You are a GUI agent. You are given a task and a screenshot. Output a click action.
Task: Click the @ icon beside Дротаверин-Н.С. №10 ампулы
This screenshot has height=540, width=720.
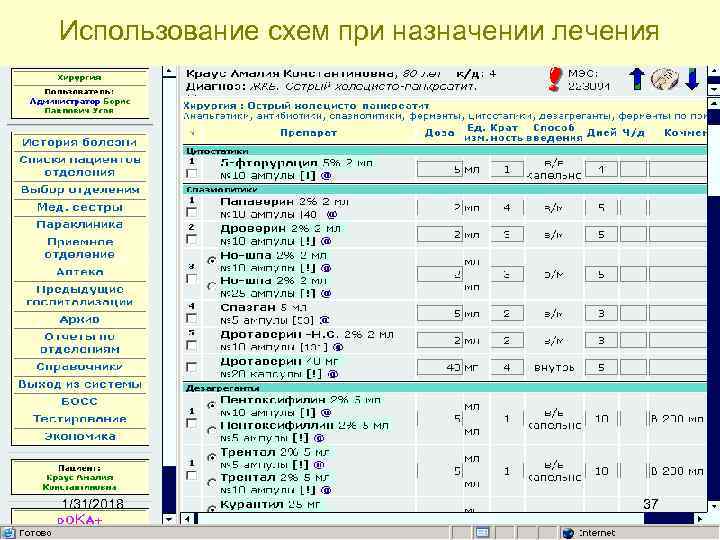[x=338, y=347]
